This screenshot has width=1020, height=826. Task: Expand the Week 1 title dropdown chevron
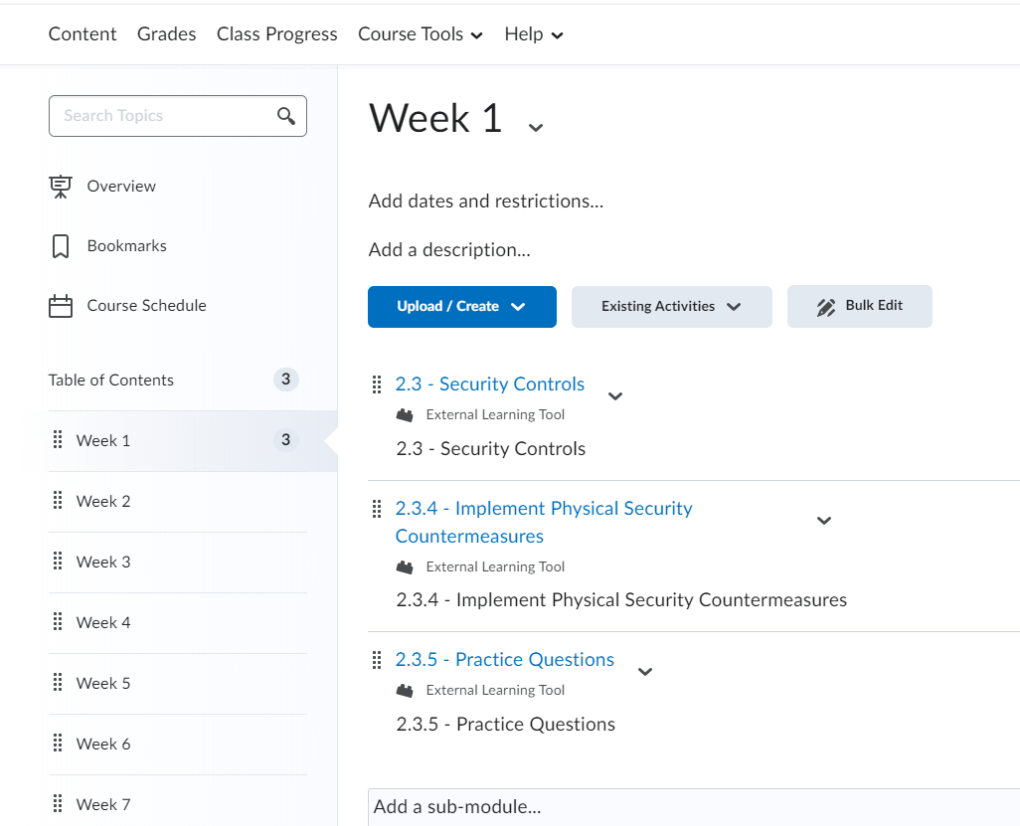(x=536, y=127)
